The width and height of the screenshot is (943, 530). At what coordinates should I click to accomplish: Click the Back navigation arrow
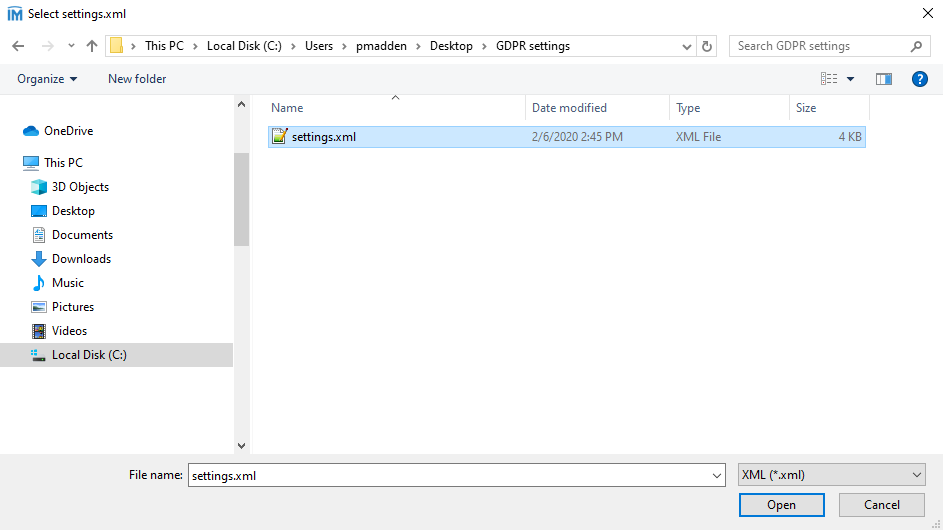(x=18, y=46)
